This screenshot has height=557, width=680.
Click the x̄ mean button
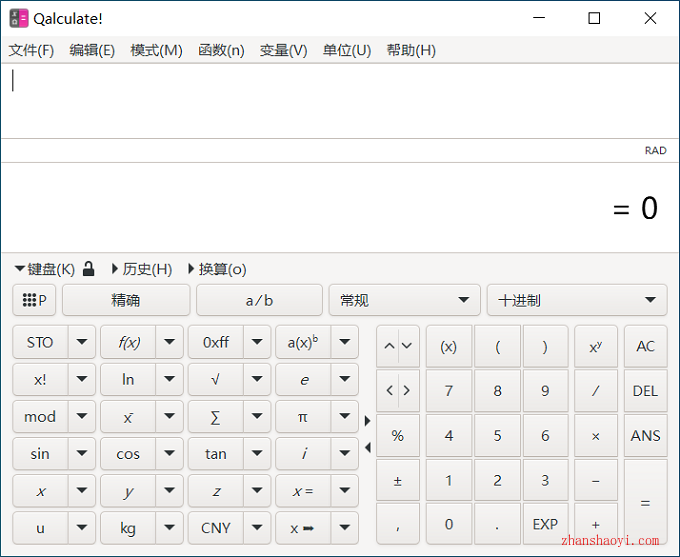(x=128, y=417)
